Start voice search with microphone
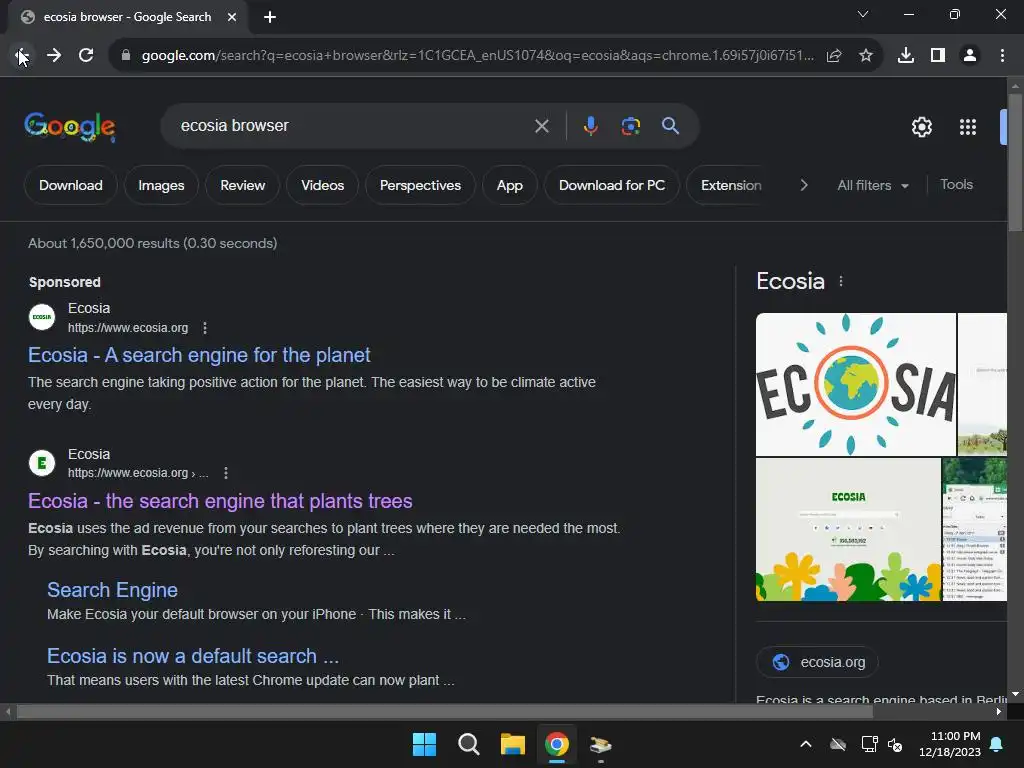Screen dimensions: 1024x768 point(590,126)
